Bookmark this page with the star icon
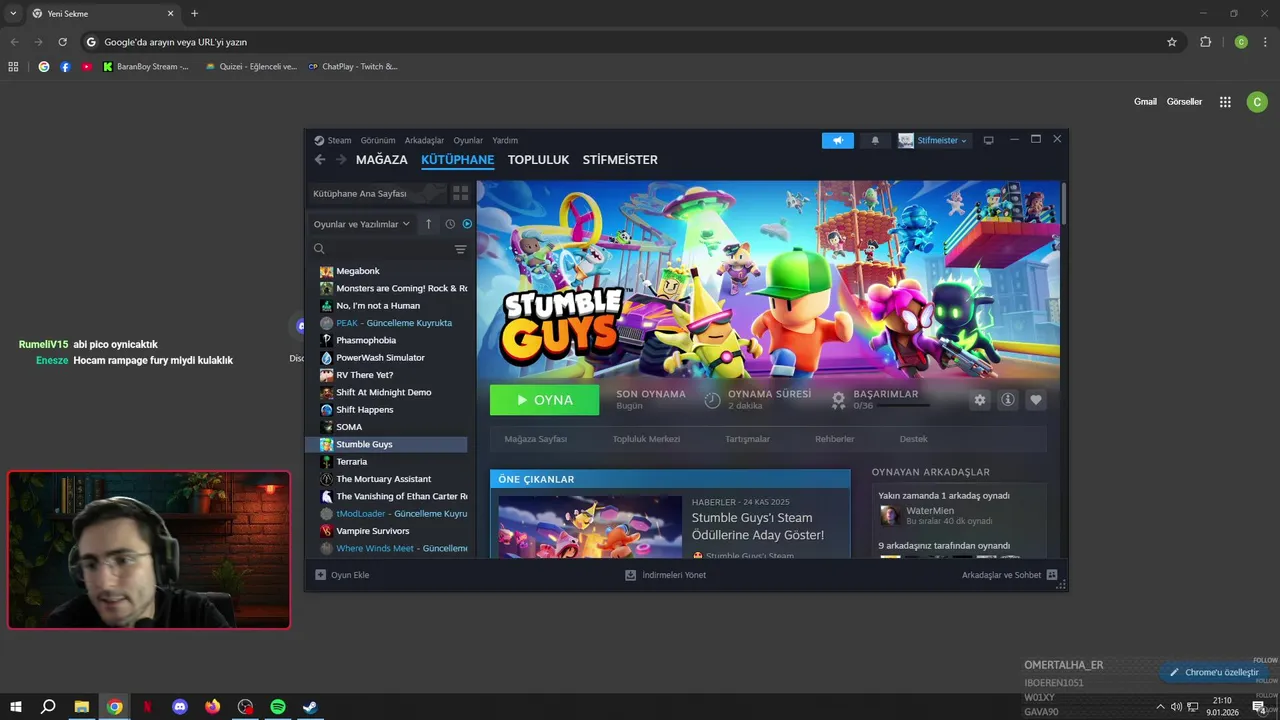The height and width of the screenshot is (720, 1280). coord(1172,42)
